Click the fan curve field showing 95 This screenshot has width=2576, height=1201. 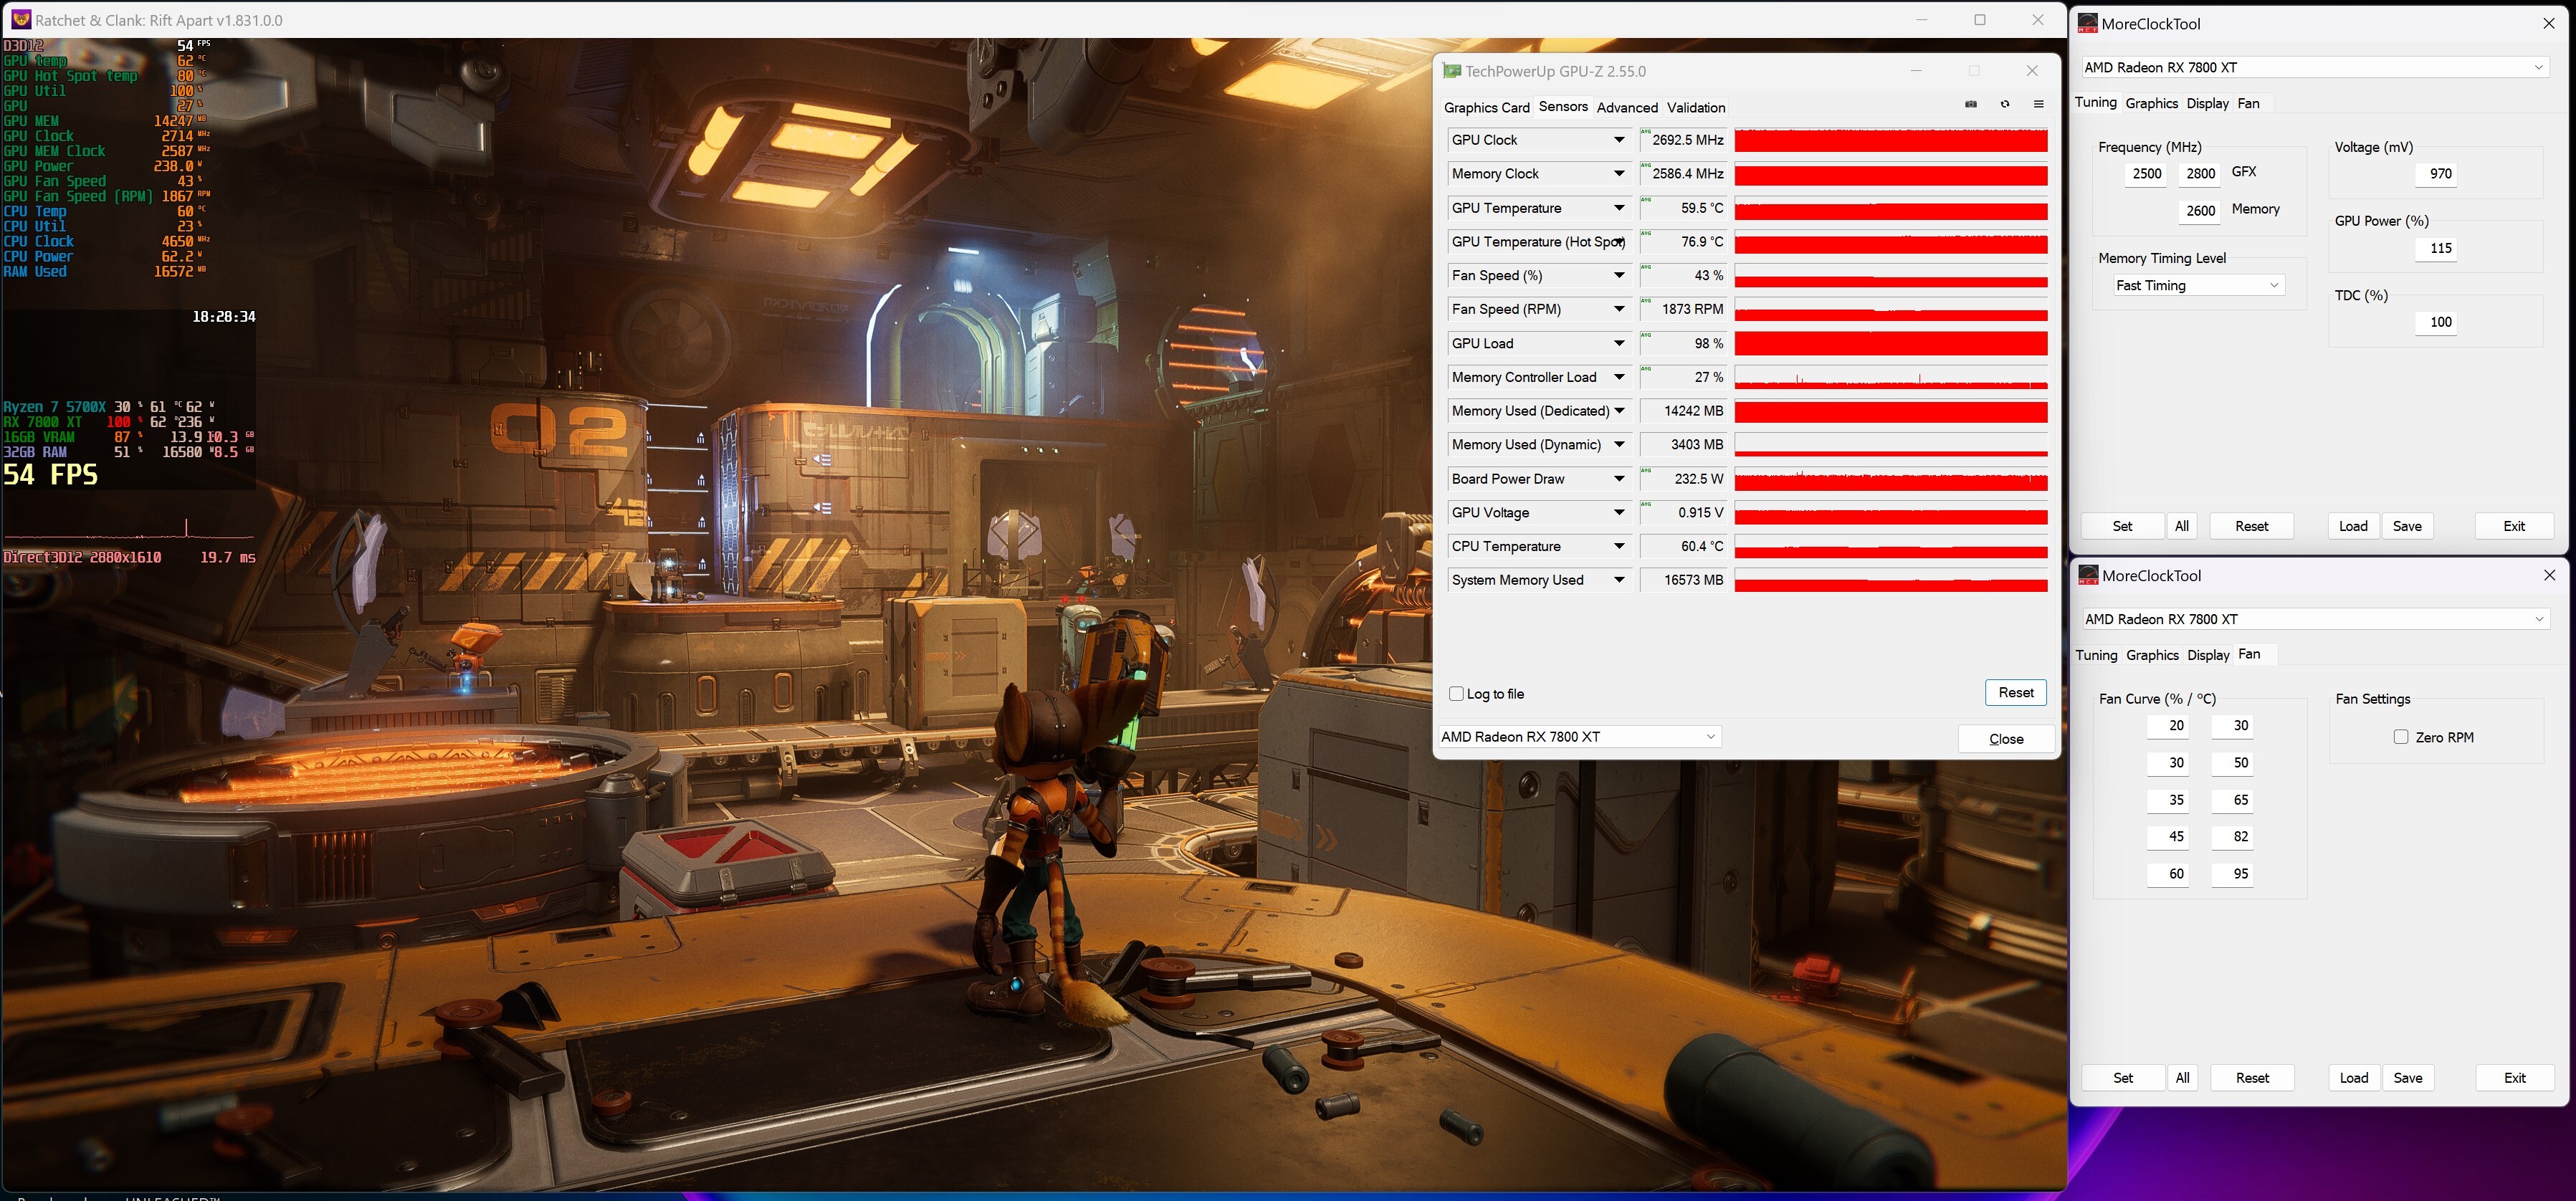2233,874
